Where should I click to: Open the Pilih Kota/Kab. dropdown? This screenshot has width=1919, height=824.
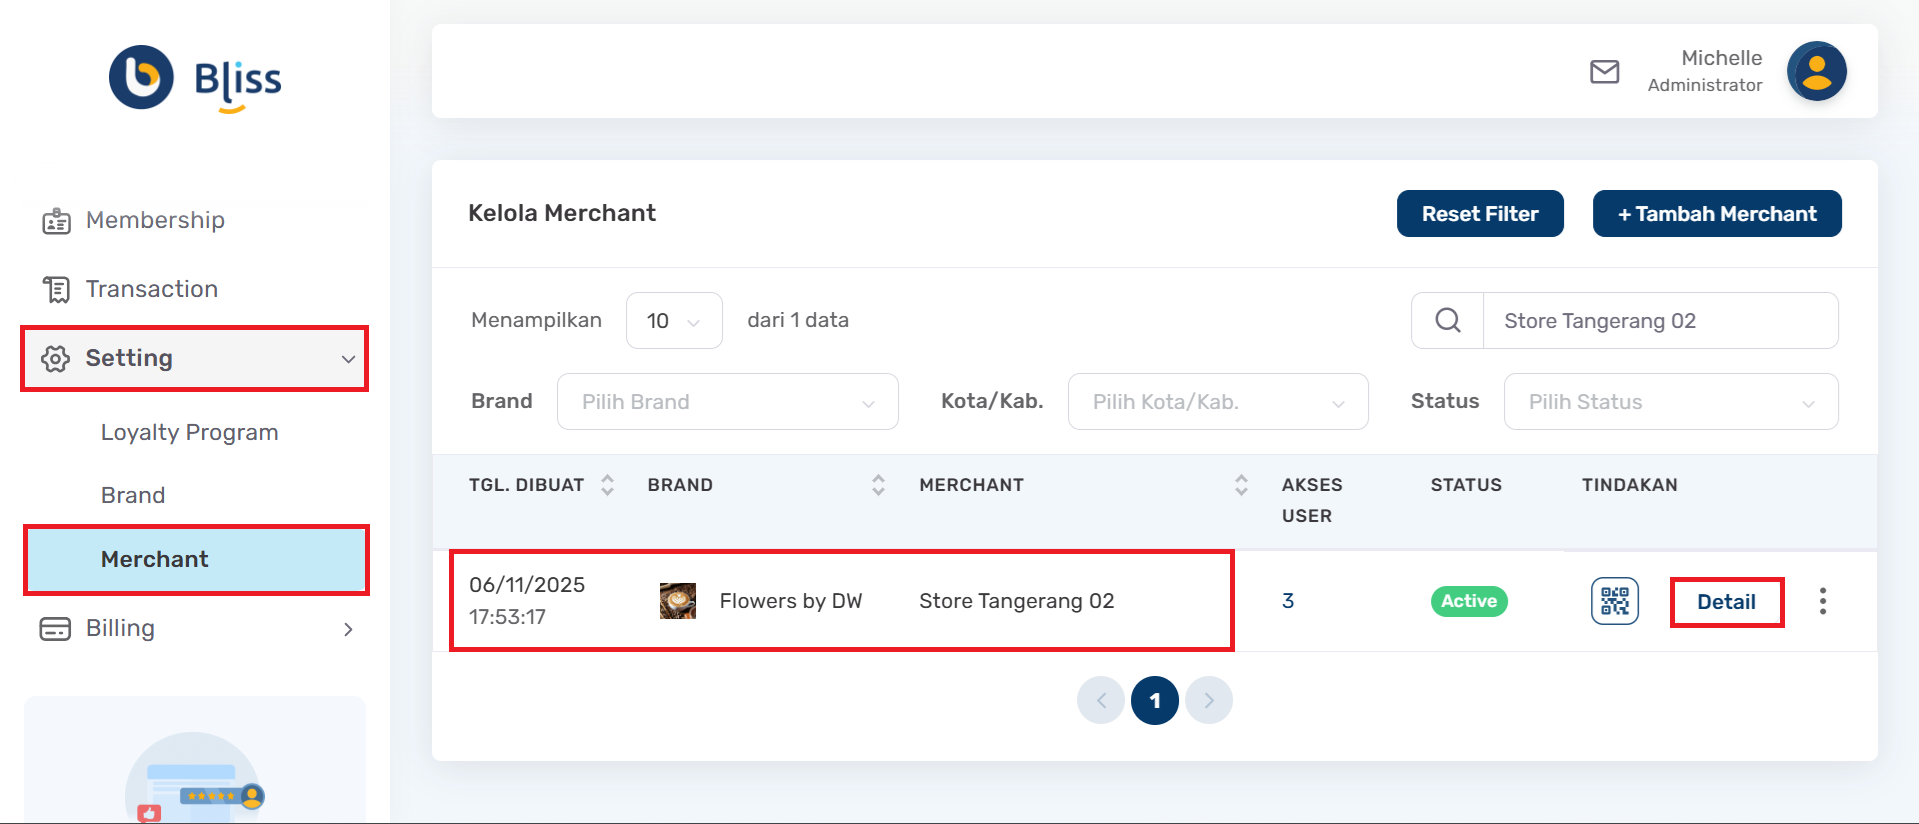1217,402
